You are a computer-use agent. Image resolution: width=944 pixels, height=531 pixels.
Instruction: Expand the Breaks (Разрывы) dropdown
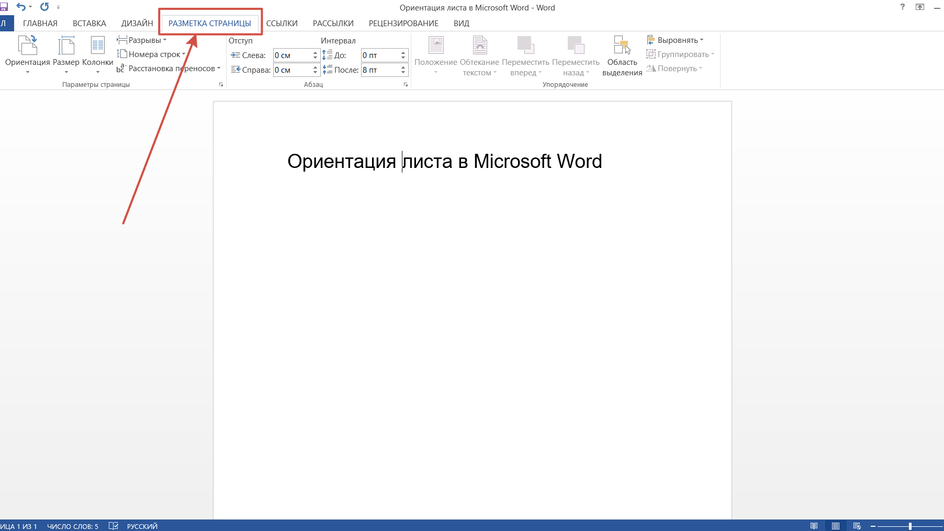[142, 40]
